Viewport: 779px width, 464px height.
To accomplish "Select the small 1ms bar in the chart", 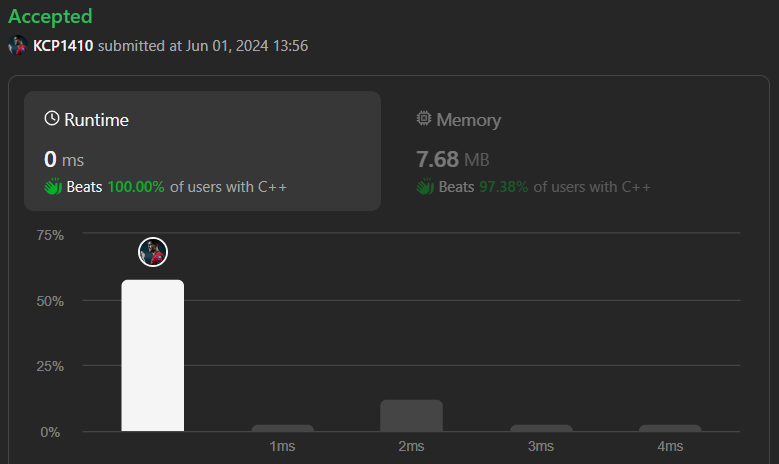I will coord(282,428).
